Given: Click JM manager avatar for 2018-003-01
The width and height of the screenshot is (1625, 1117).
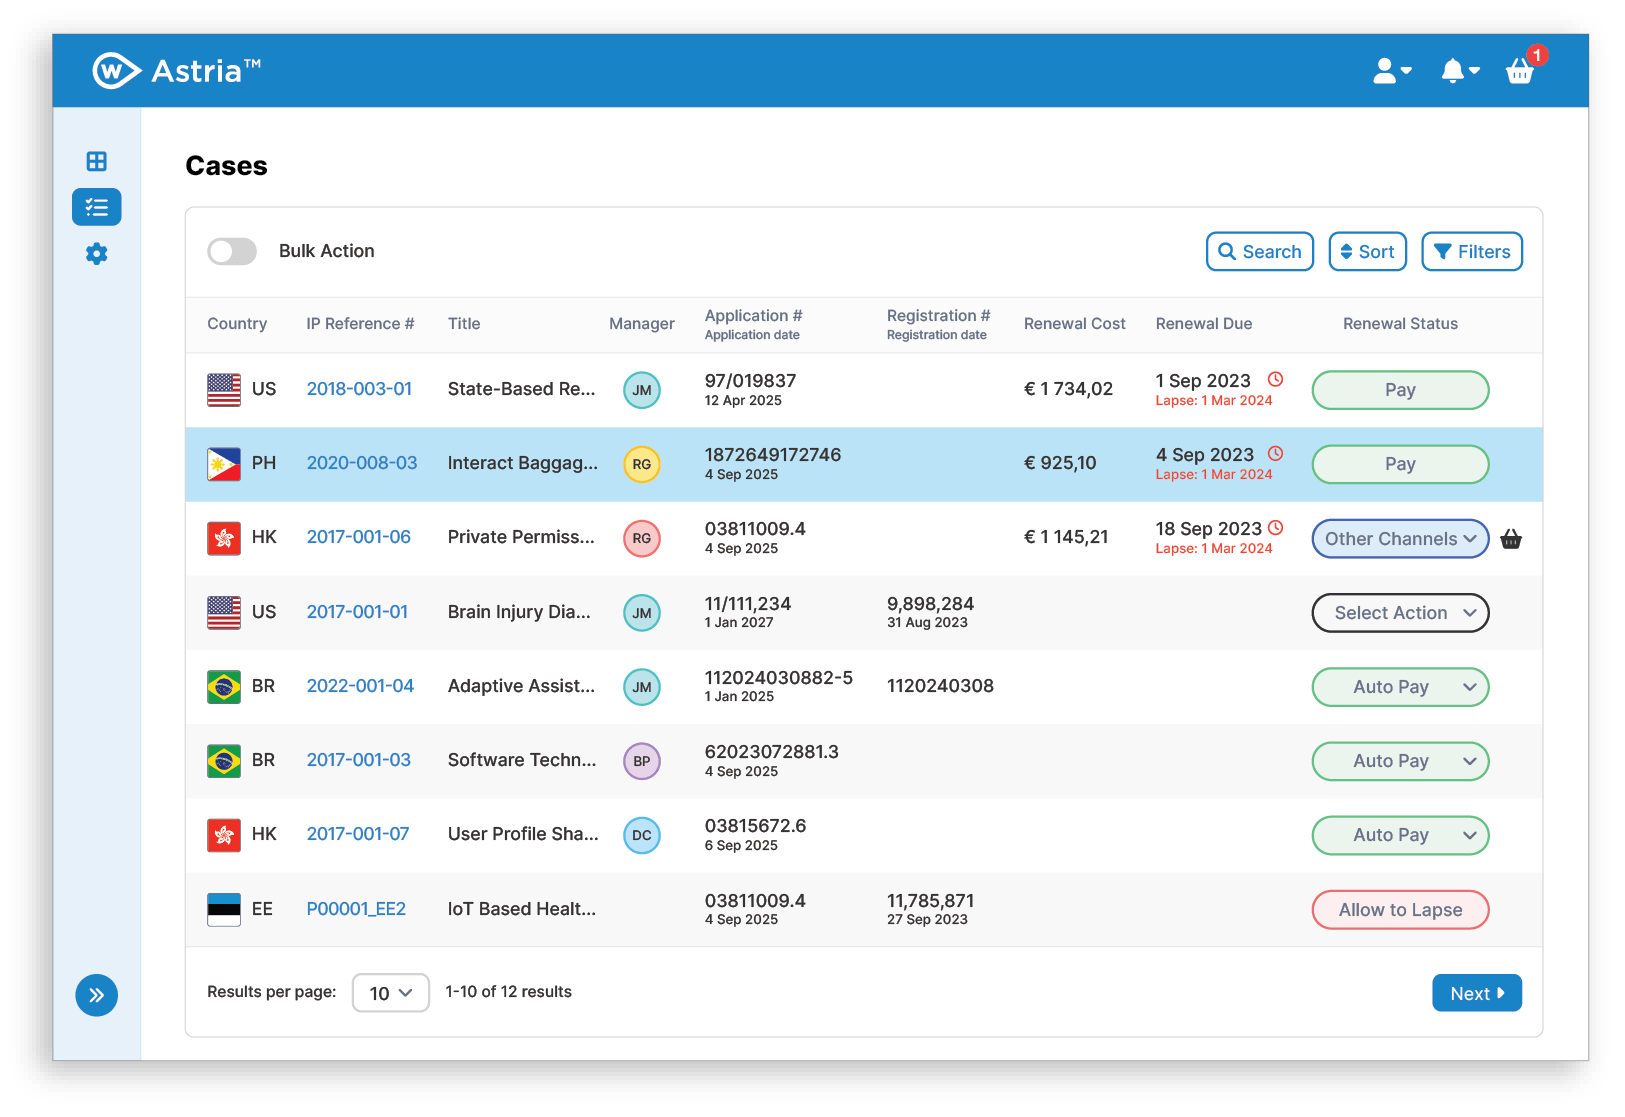Looking at the screenshot, I should coord(642,390).
